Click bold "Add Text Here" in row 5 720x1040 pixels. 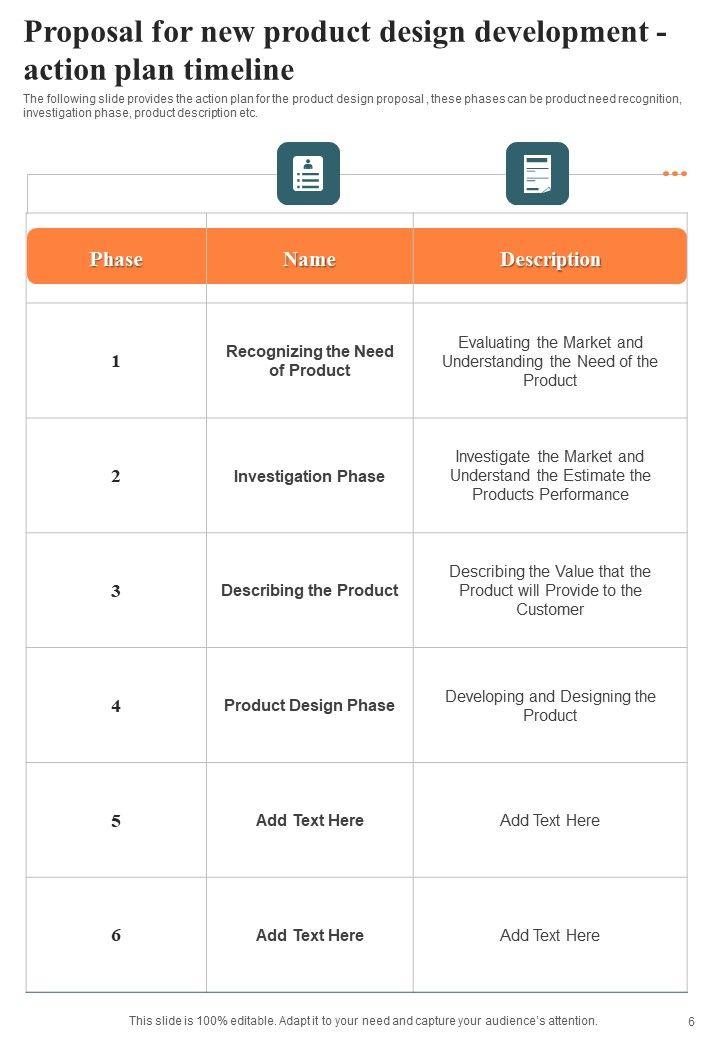[309, 820]
